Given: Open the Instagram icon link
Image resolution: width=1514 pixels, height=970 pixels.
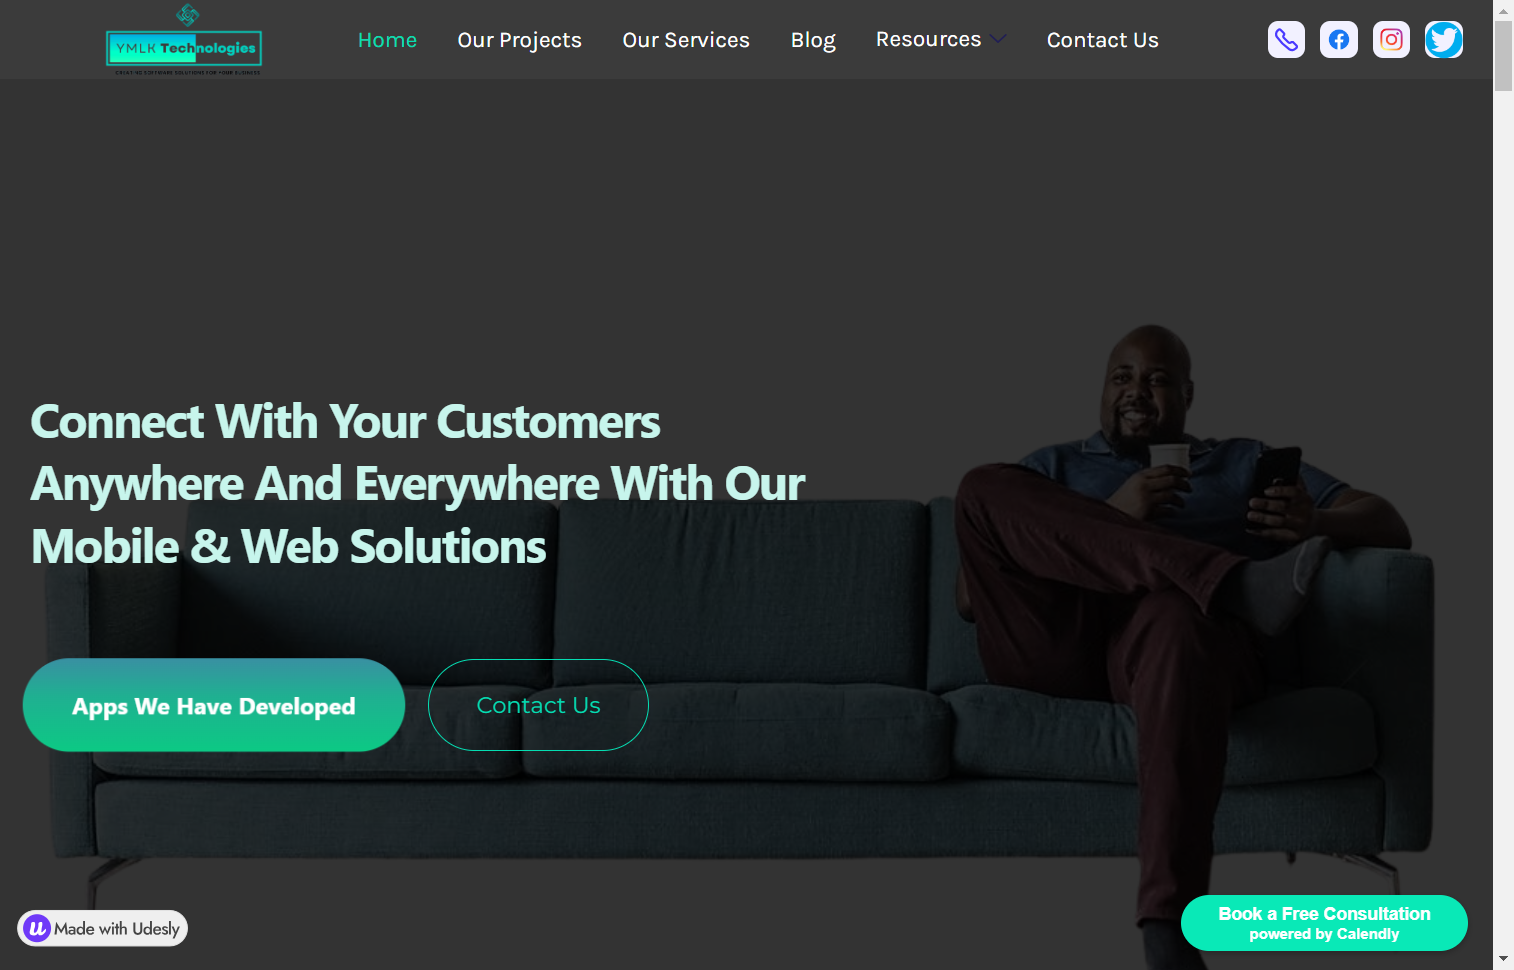Looking at the screenshot, I should [1391, 40].
